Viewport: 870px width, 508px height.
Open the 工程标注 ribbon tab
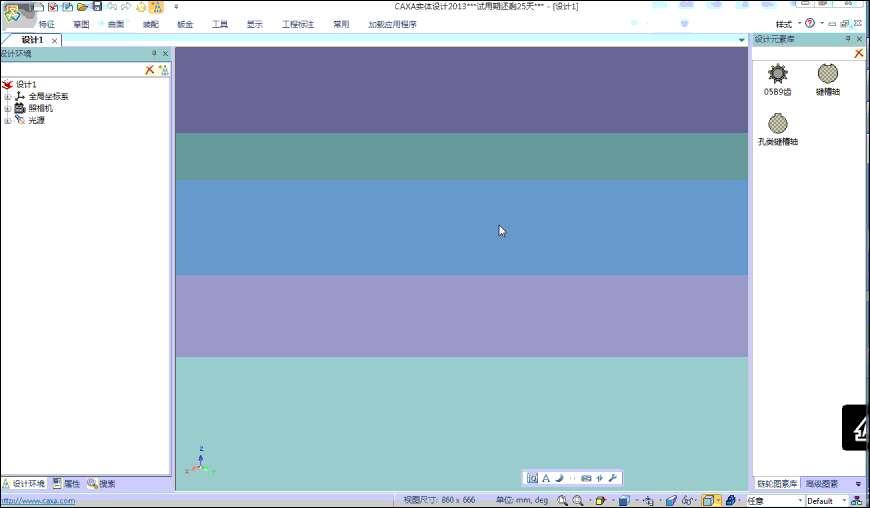coord(298,24)
